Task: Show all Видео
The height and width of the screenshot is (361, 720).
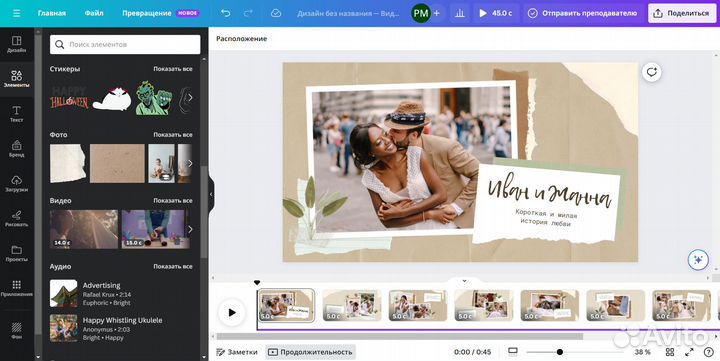Action: coord(173,201)
